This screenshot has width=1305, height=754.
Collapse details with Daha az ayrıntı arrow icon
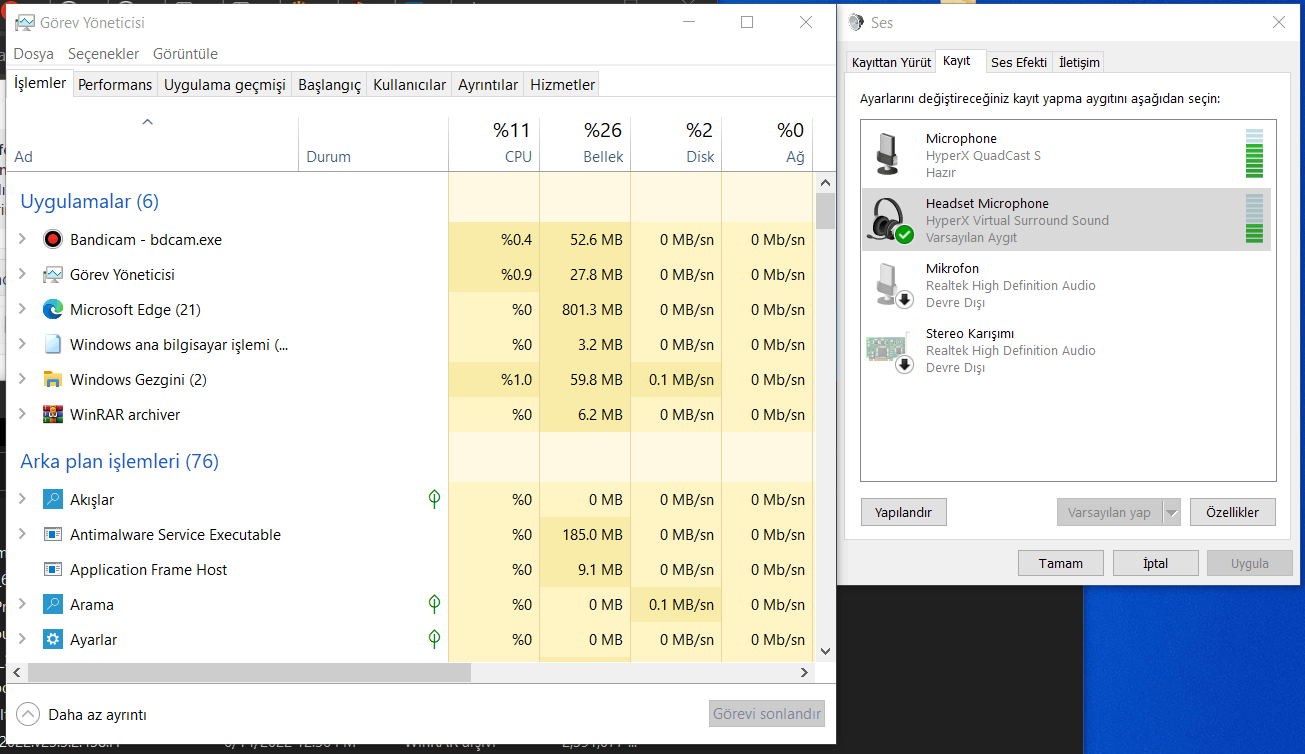coord(28,714)
